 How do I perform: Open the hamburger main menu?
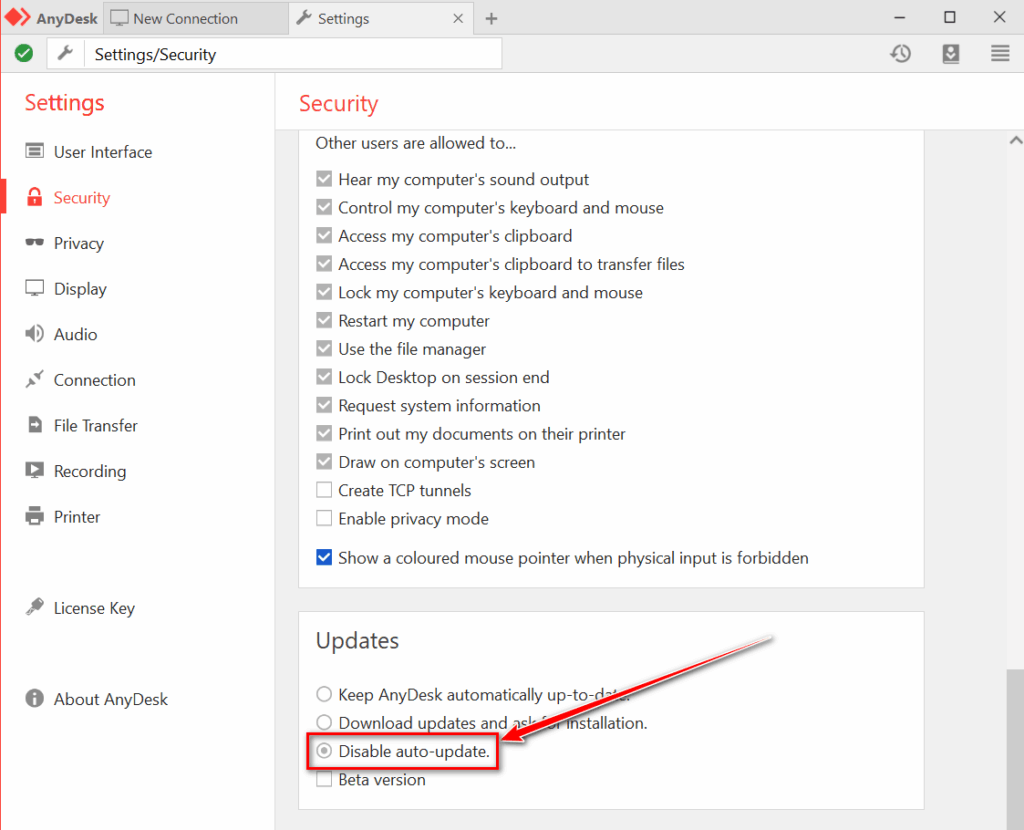[1000, 54]
